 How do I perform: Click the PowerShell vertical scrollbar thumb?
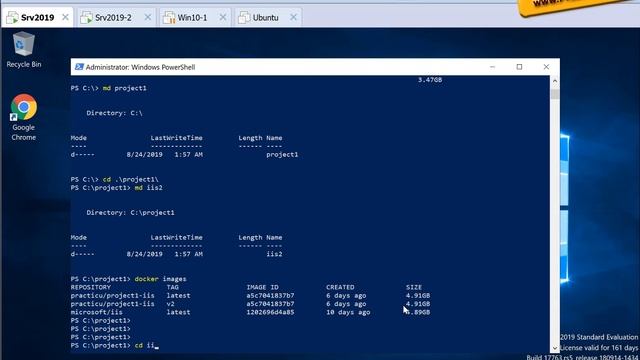555,94
